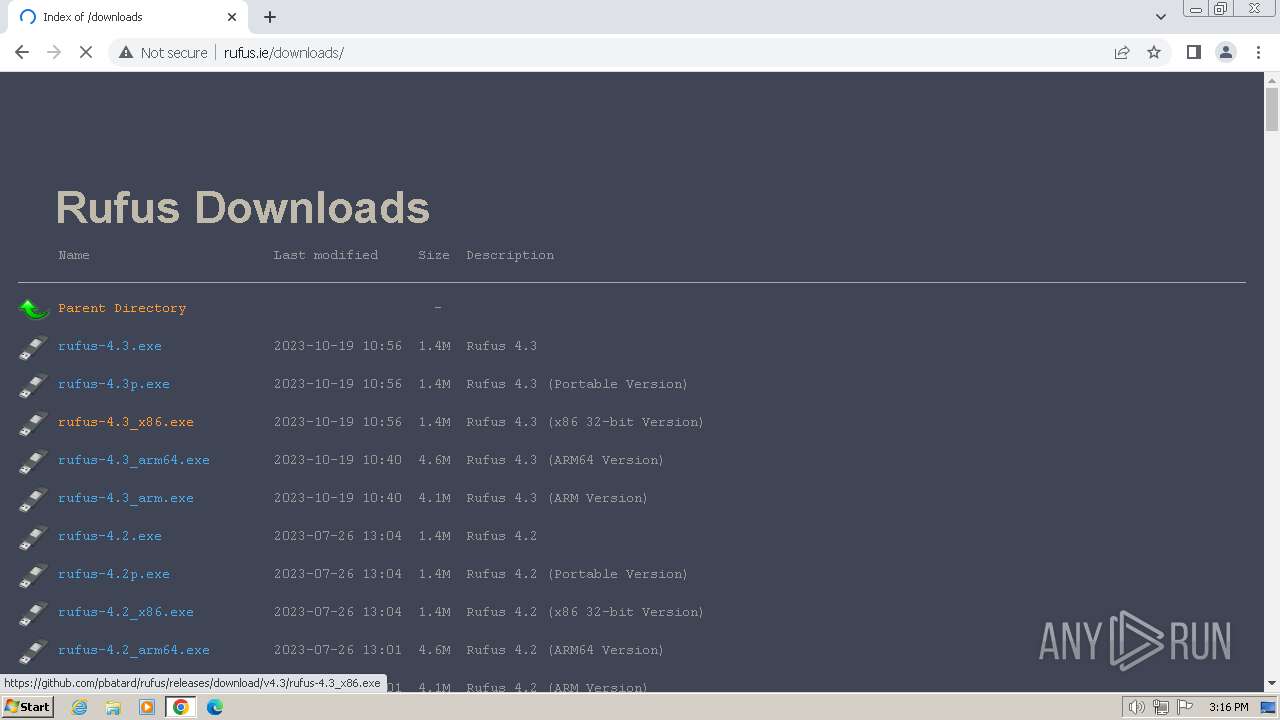This screenshot has height=720, width=1280.
Task: Click 'Rufus 4.3 (Portable Version)' description
Action: click(x=577, y=384)
